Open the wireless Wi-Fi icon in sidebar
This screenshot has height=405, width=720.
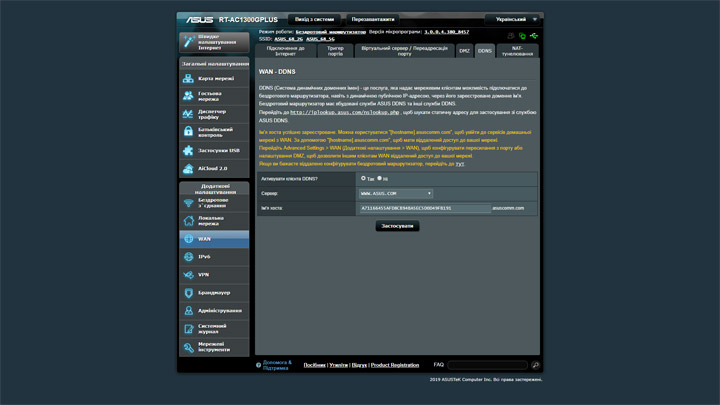coord(188,203)
